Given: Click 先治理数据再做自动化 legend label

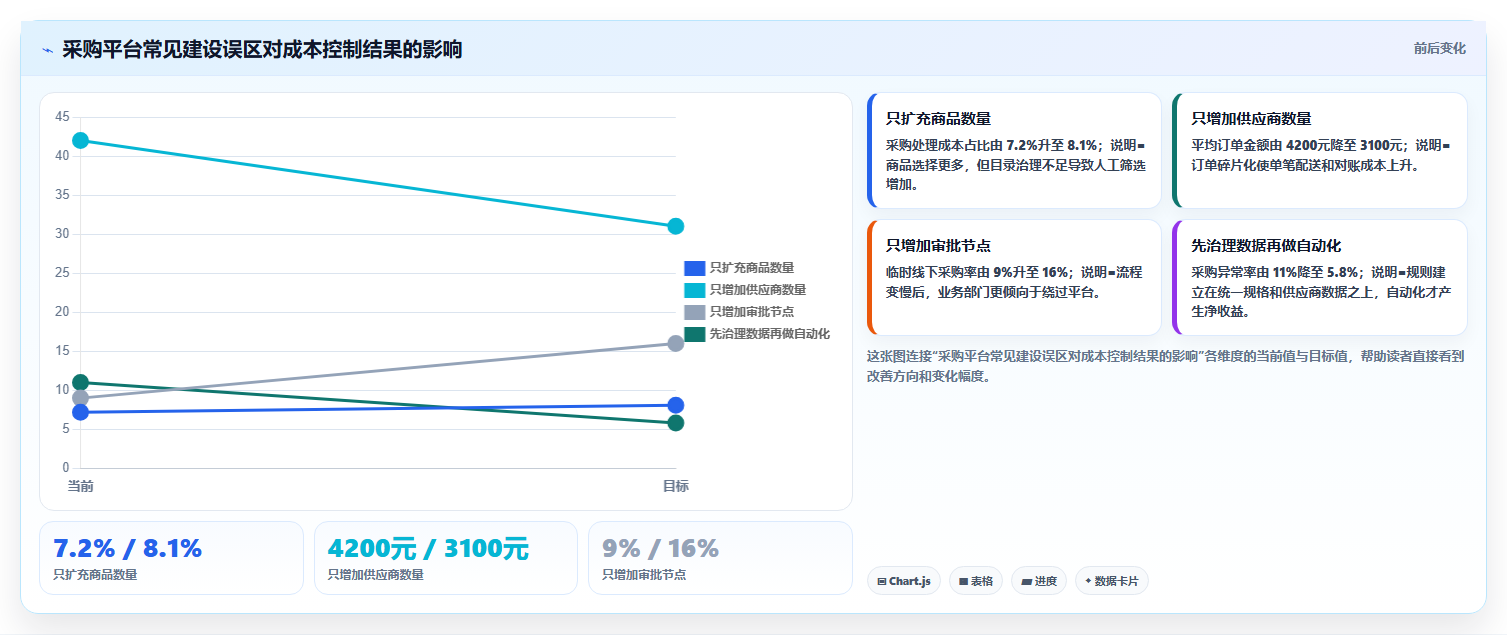Looking at the screenshot, I should point(770,334).
